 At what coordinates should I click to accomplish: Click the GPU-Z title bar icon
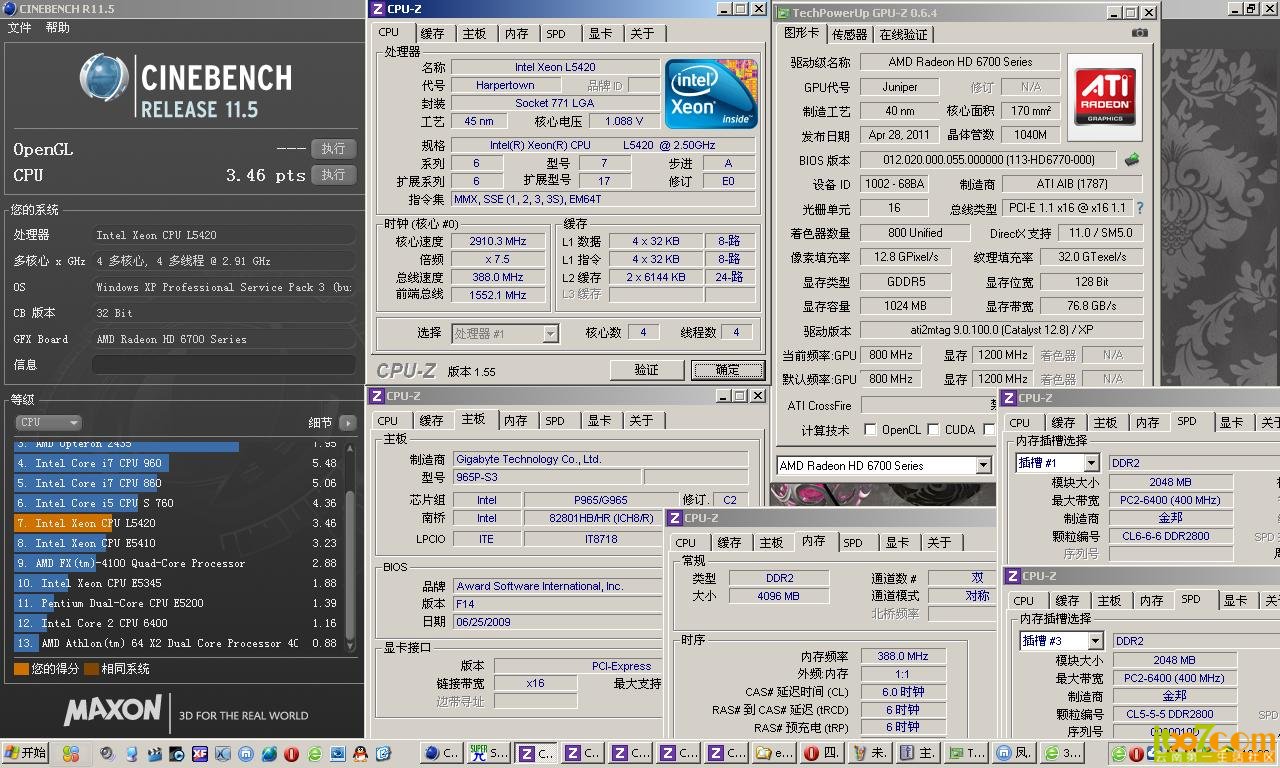coord(782,12)
